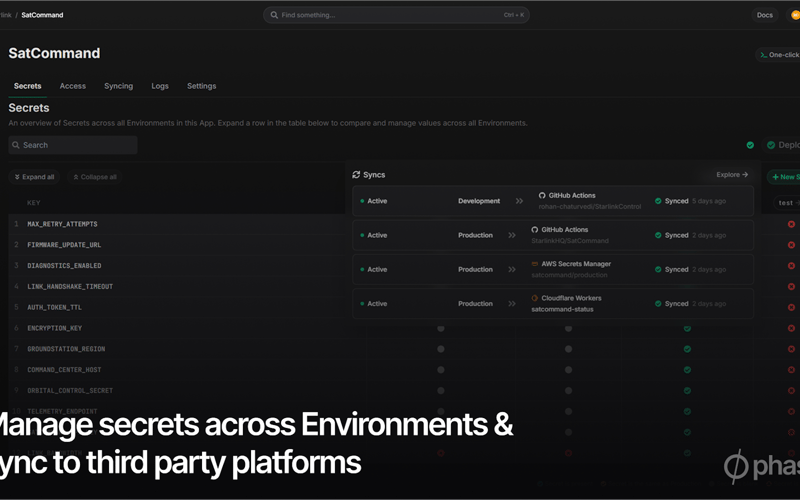Click the green check in ENCRYPTION_KEY row
The width and height of the screenshot is (800, 500).
tap(687, 329)
